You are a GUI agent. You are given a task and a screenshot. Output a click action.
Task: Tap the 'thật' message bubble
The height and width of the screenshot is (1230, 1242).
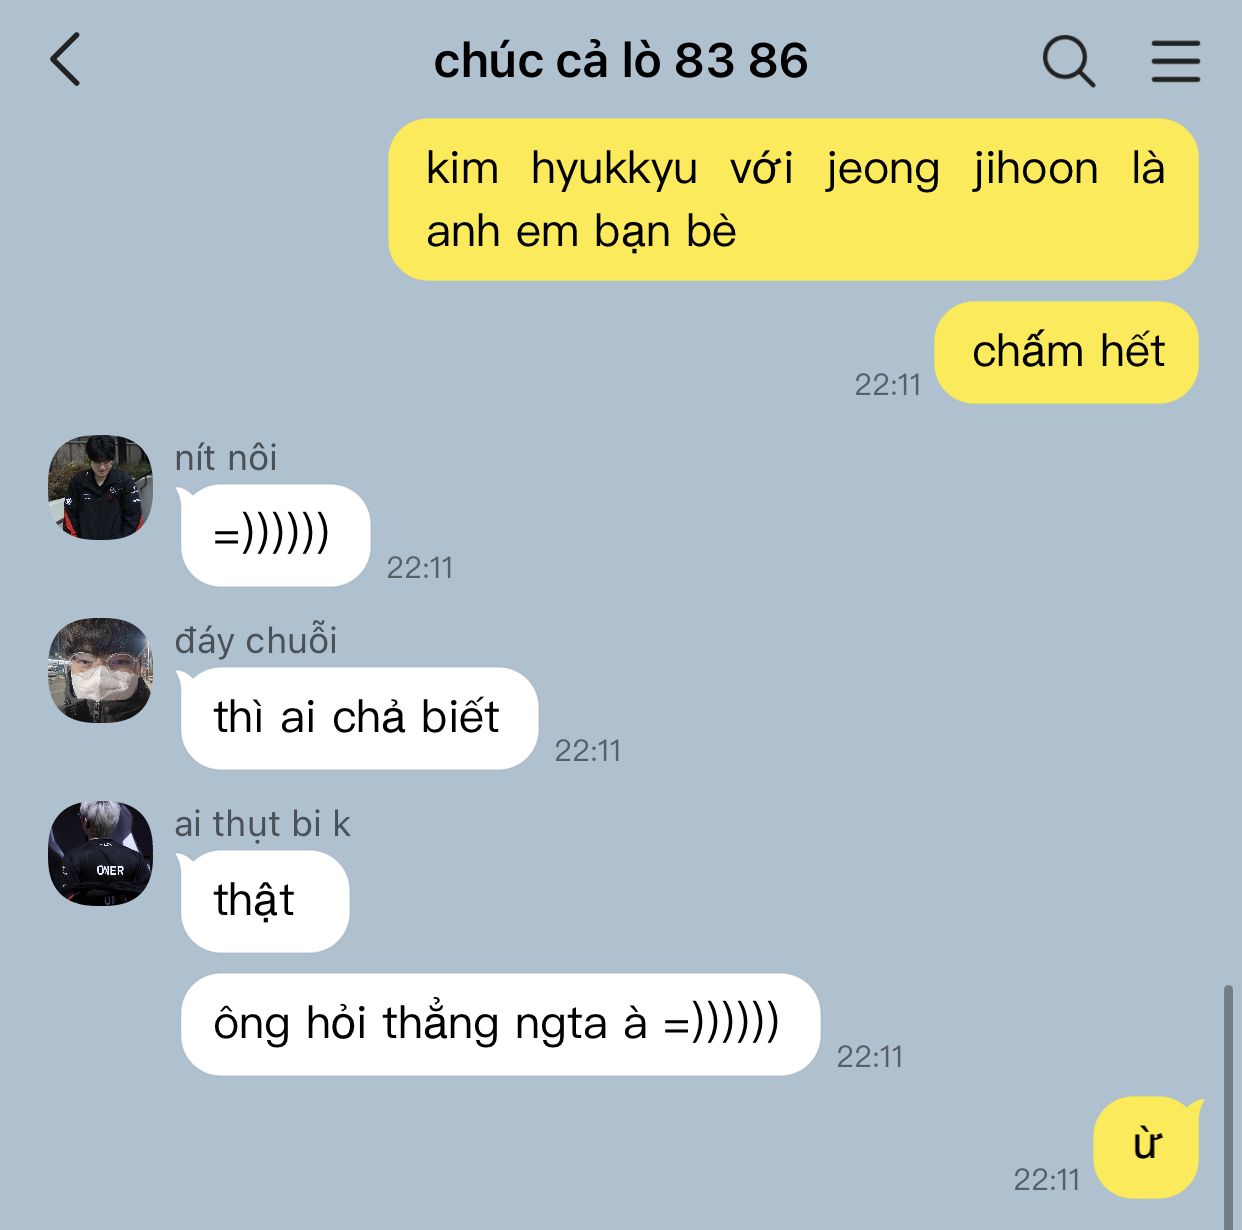[264, 901]
